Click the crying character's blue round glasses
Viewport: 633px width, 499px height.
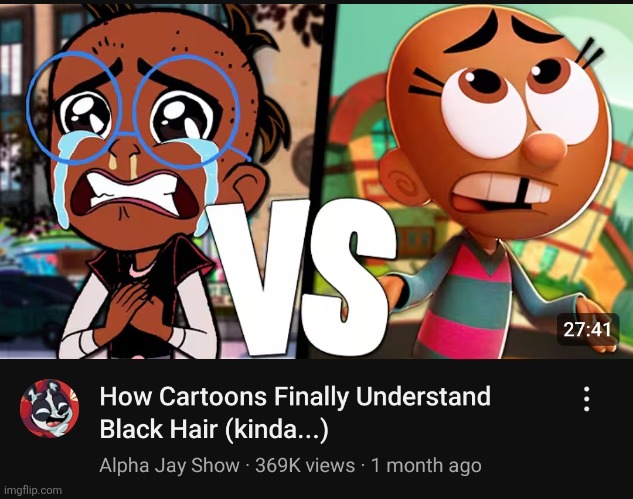[x=135, y=110]
